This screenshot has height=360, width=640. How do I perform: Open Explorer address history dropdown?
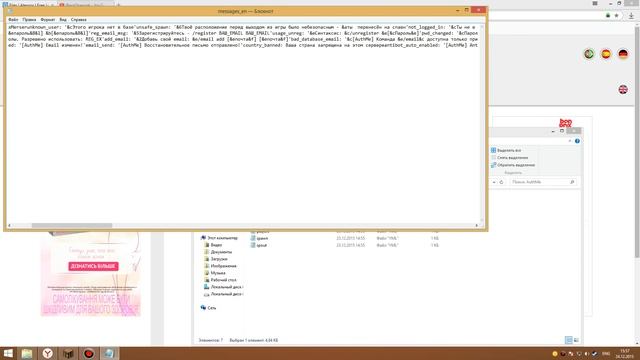494,182
